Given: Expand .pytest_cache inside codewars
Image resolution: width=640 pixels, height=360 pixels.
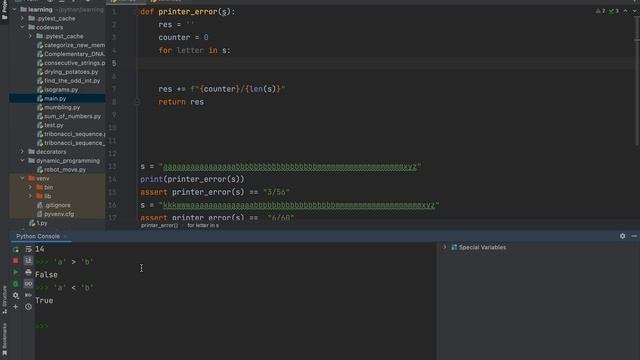Looking at the screenshot, I should [30, 36].
